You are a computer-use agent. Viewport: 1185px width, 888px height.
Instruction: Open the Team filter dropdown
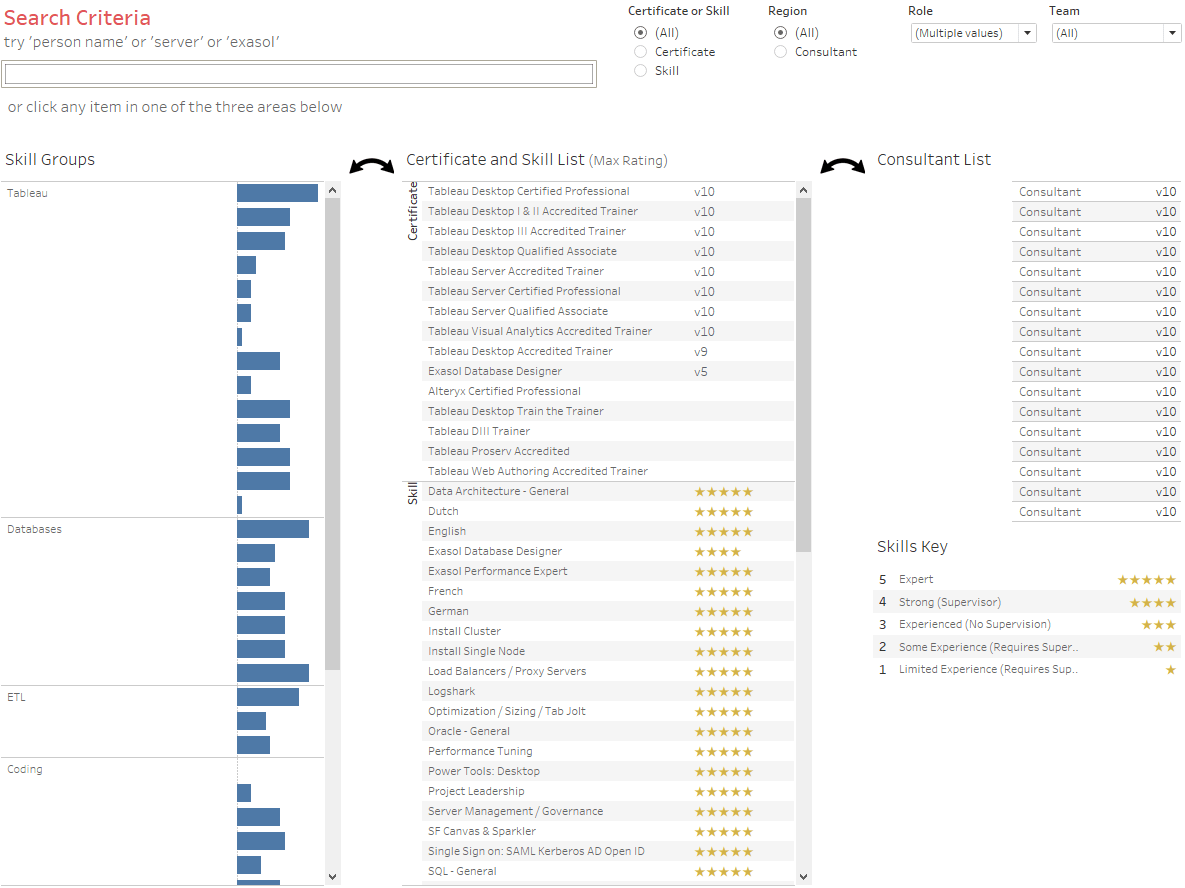coord(1172,33)
